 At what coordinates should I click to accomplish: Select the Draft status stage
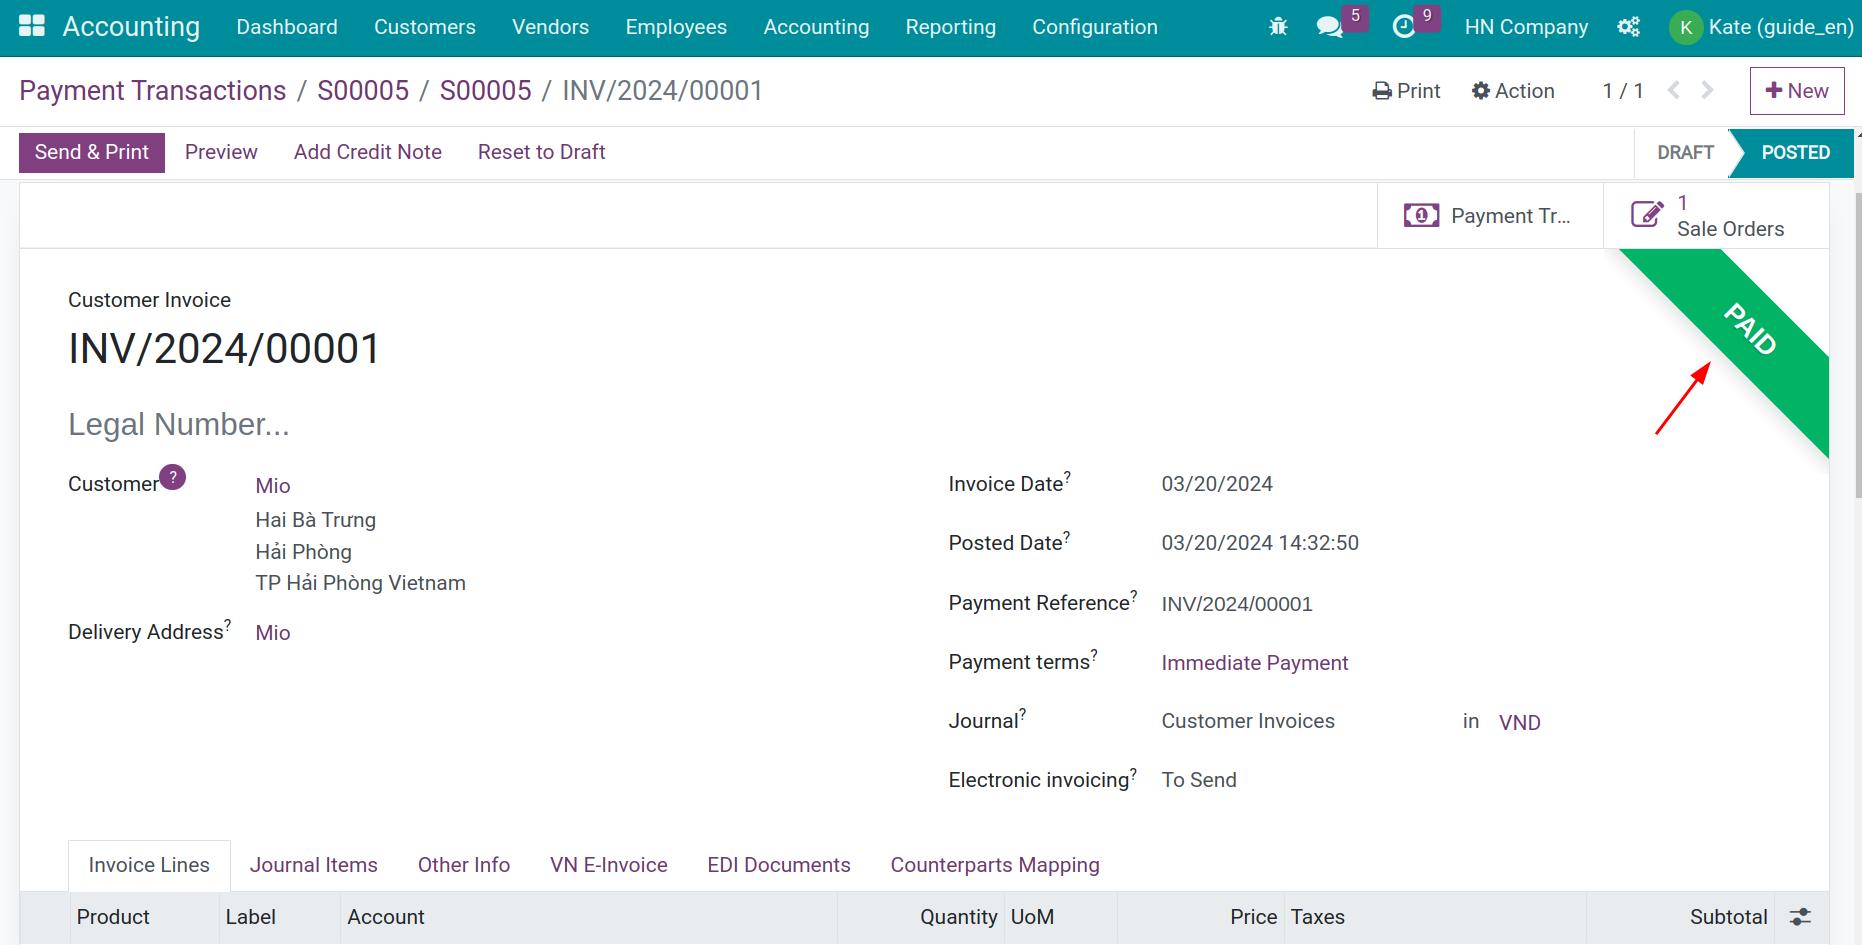(x=1685, y=153)
